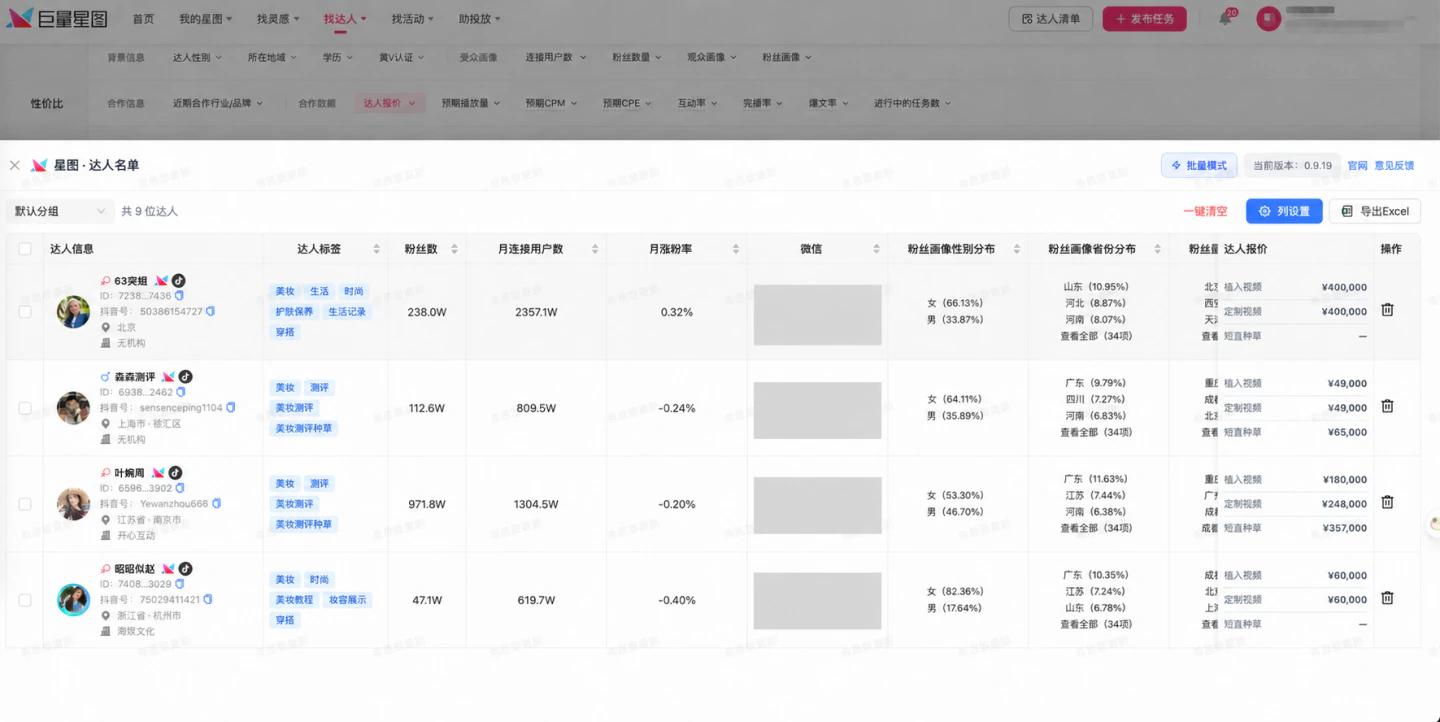
Task: Open the 找达人 menu
Action: tap(345, 19)
